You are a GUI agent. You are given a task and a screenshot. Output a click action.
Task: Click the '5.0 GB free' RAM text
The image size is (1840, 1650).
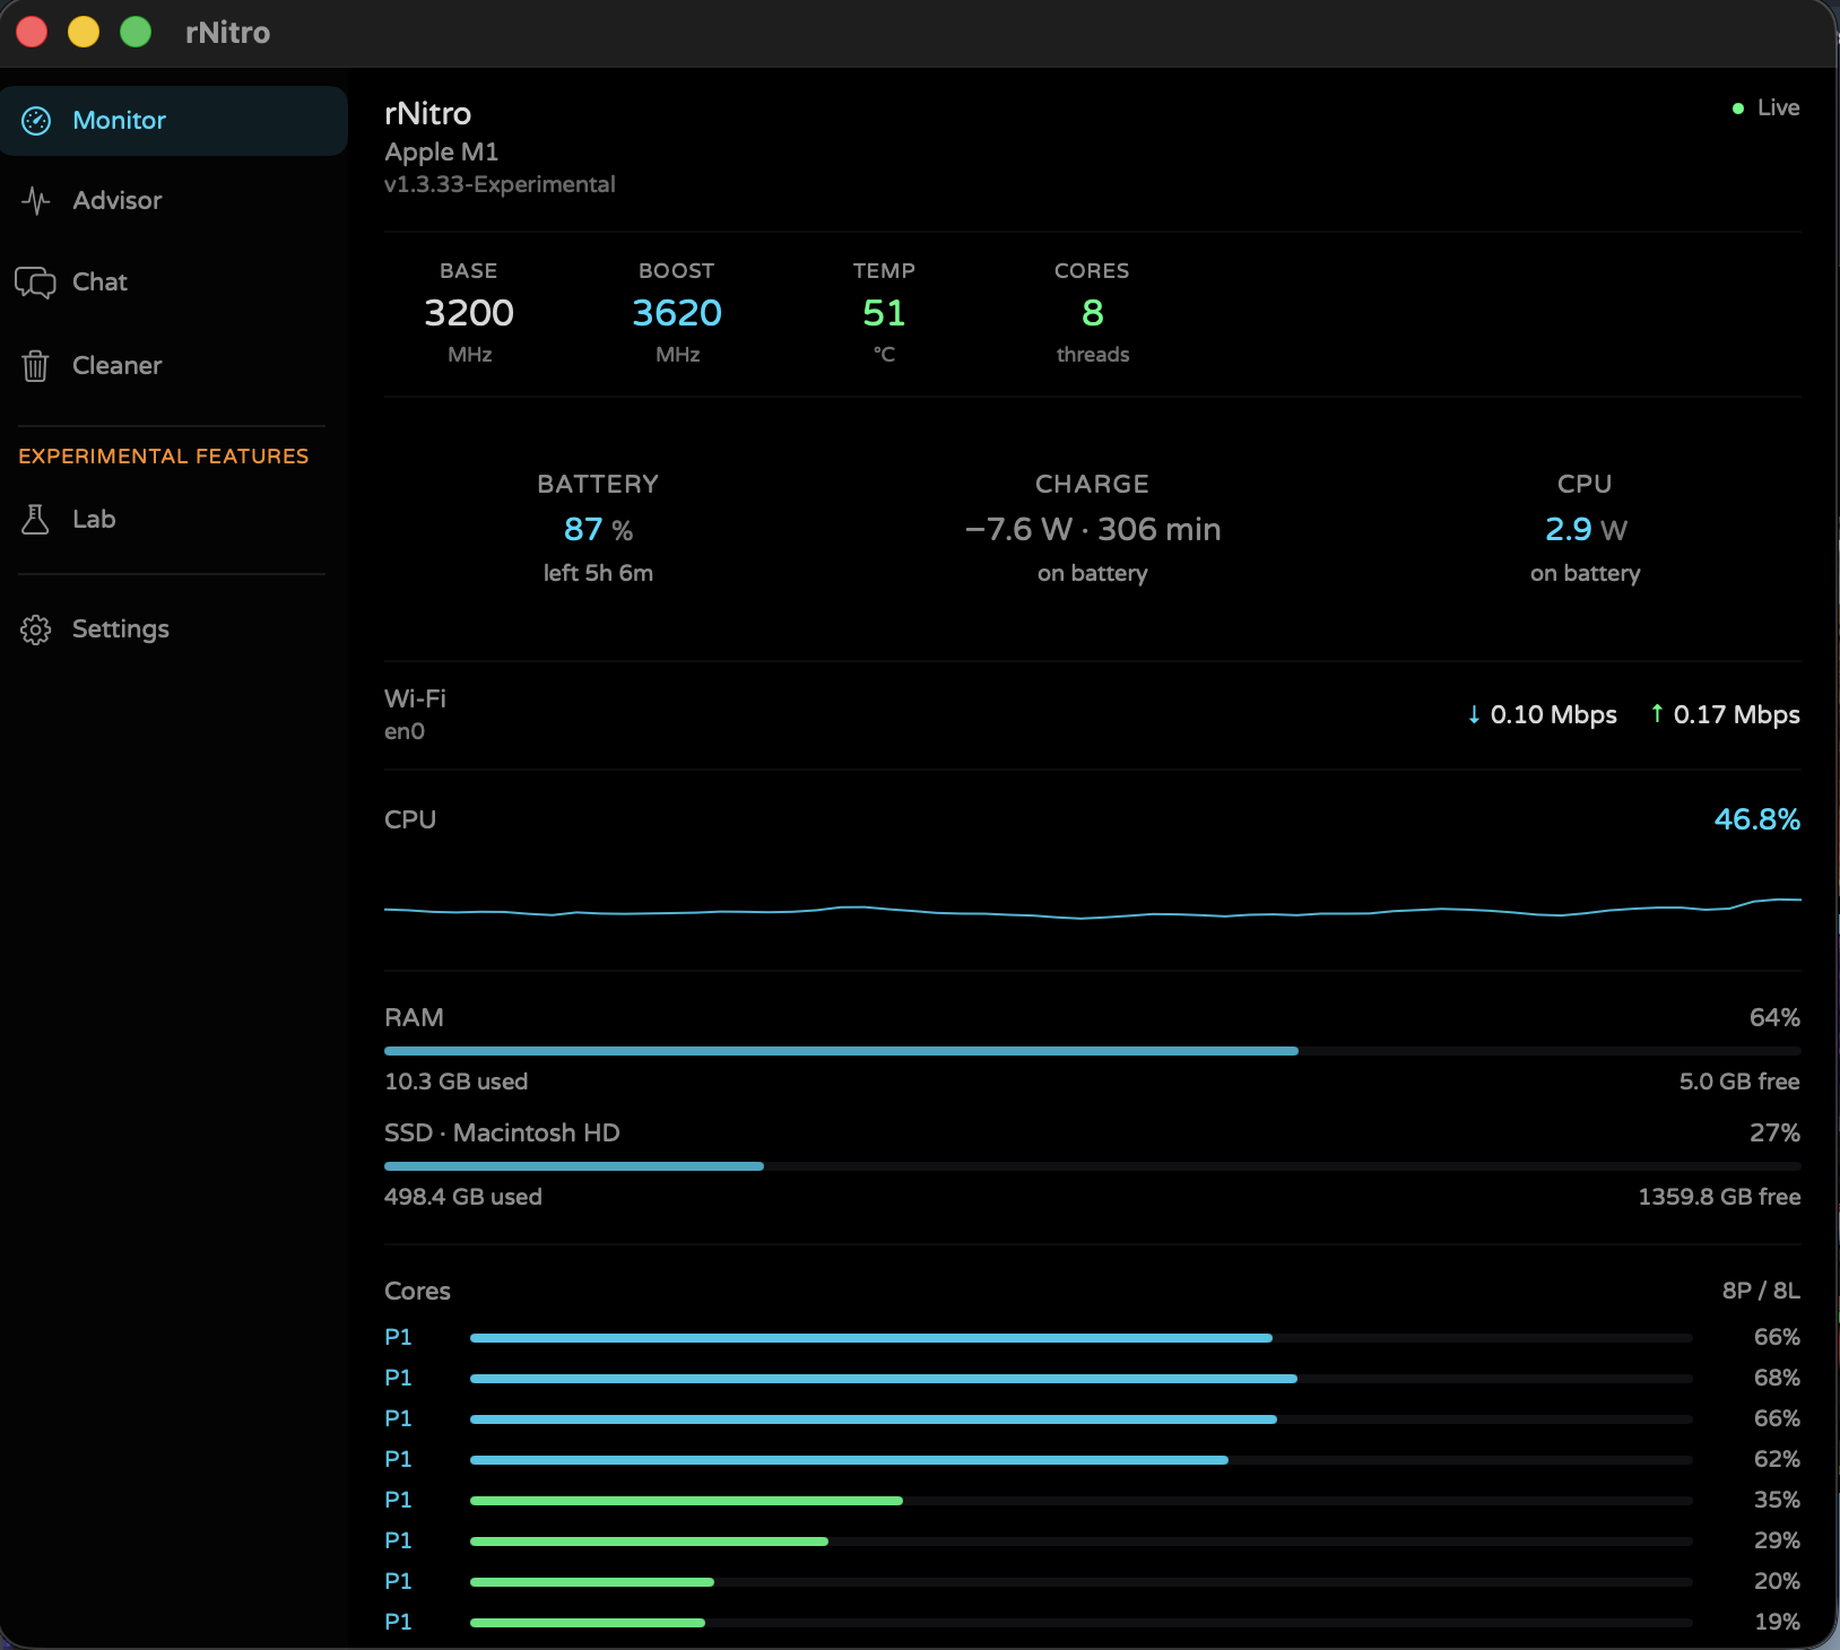coord(1739,1082)
